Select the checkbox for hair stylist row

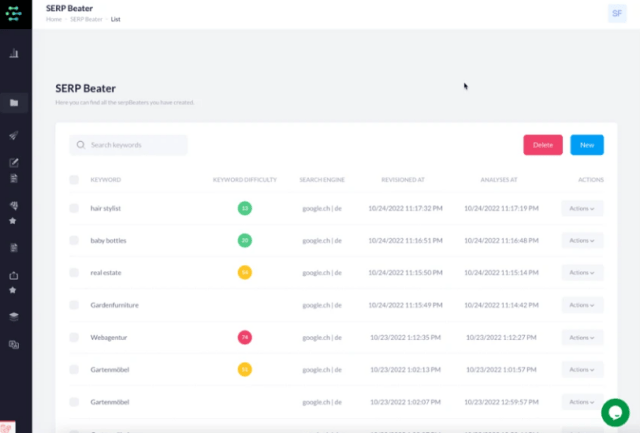point(74,208)
